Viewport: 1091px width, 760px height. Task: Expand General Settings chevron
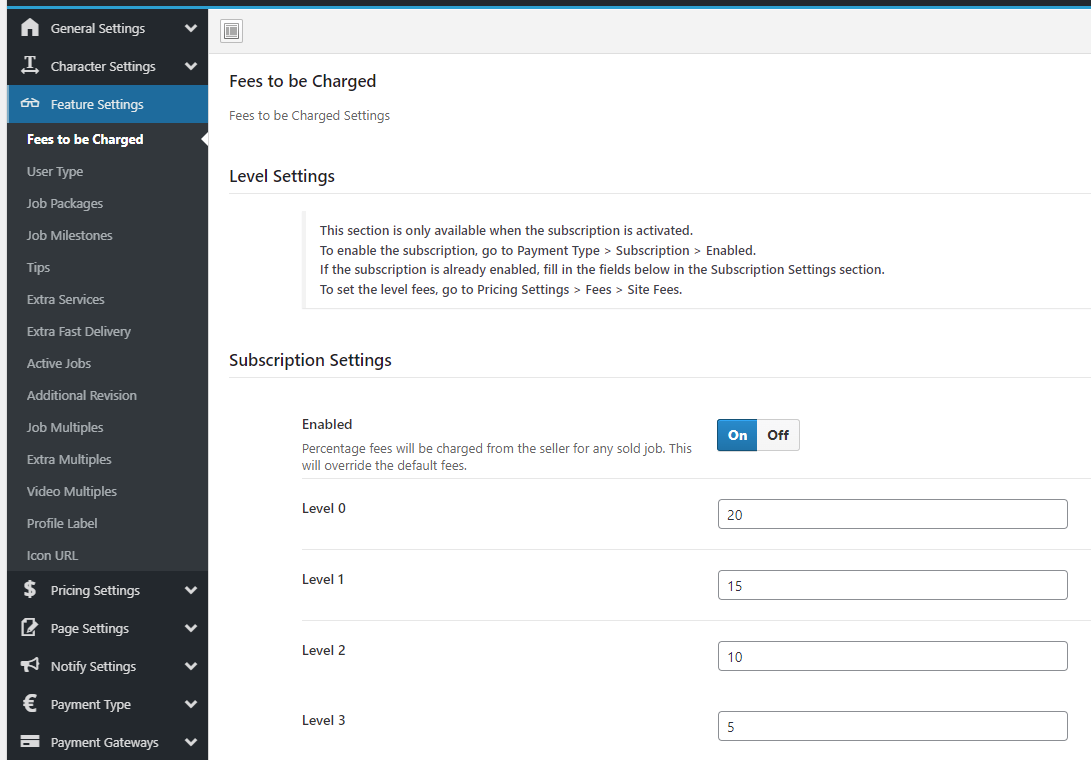(x=191, y=29)
